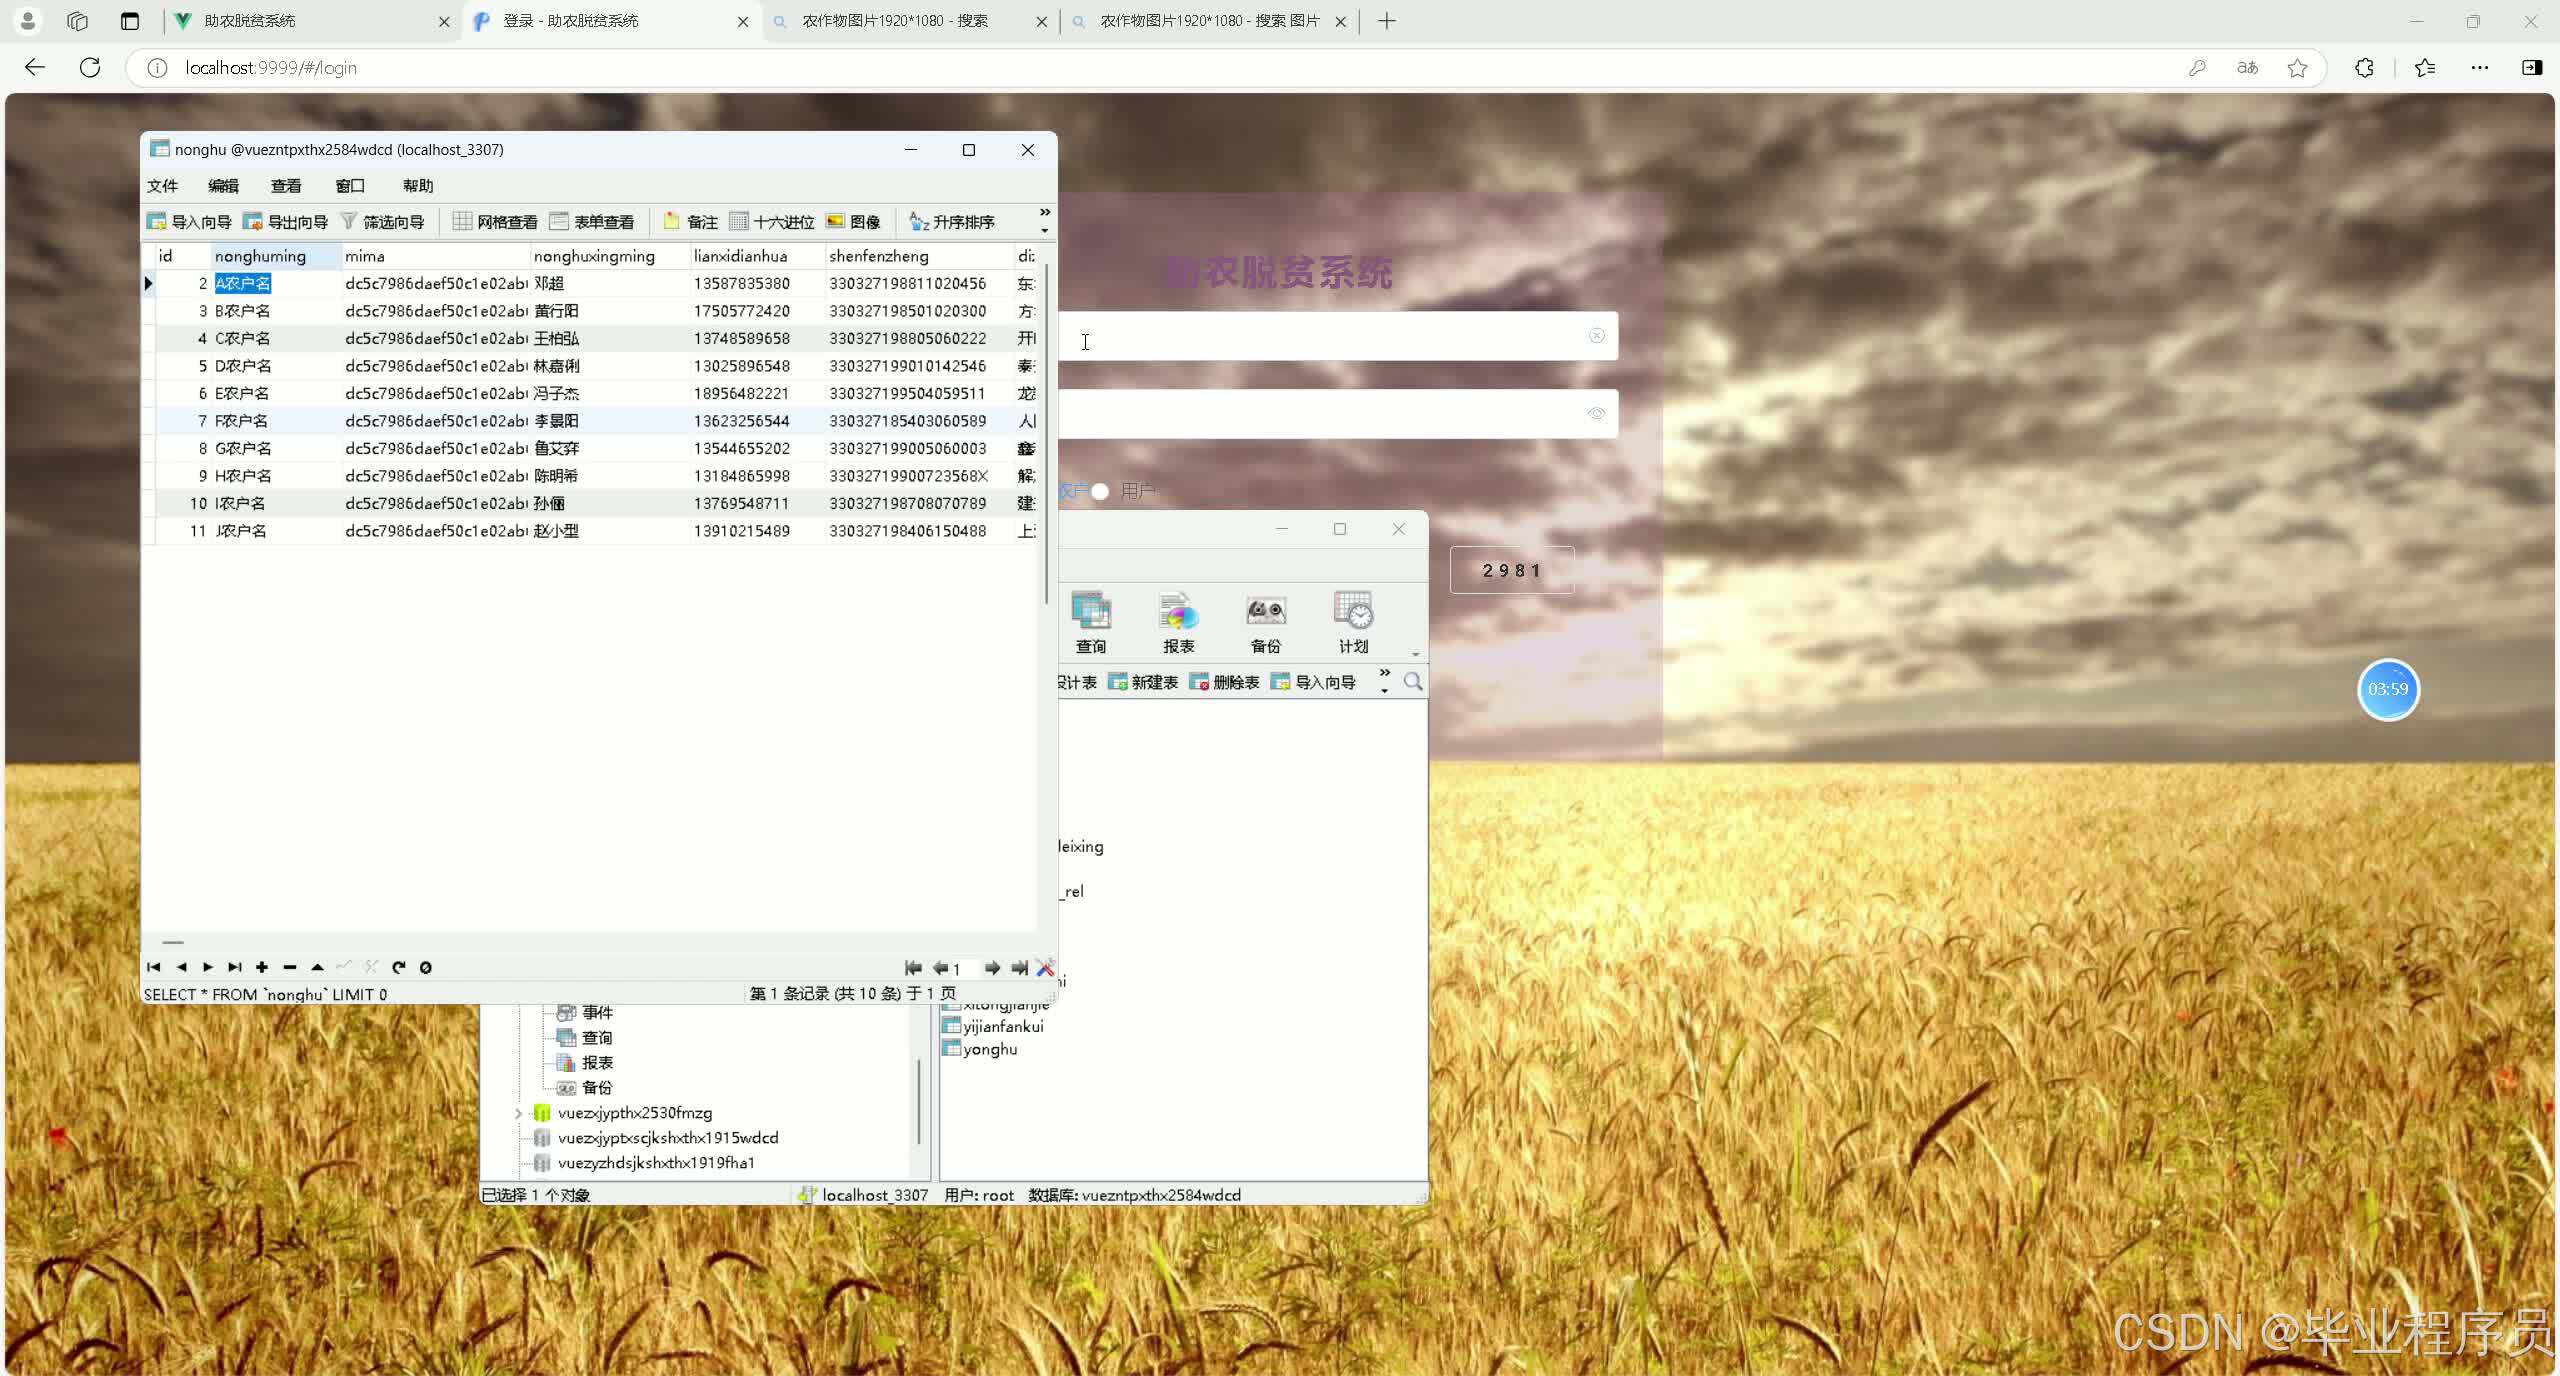Click the shenfenzheng column header
Screen dimensions: 2560x1376
point(920,256)
